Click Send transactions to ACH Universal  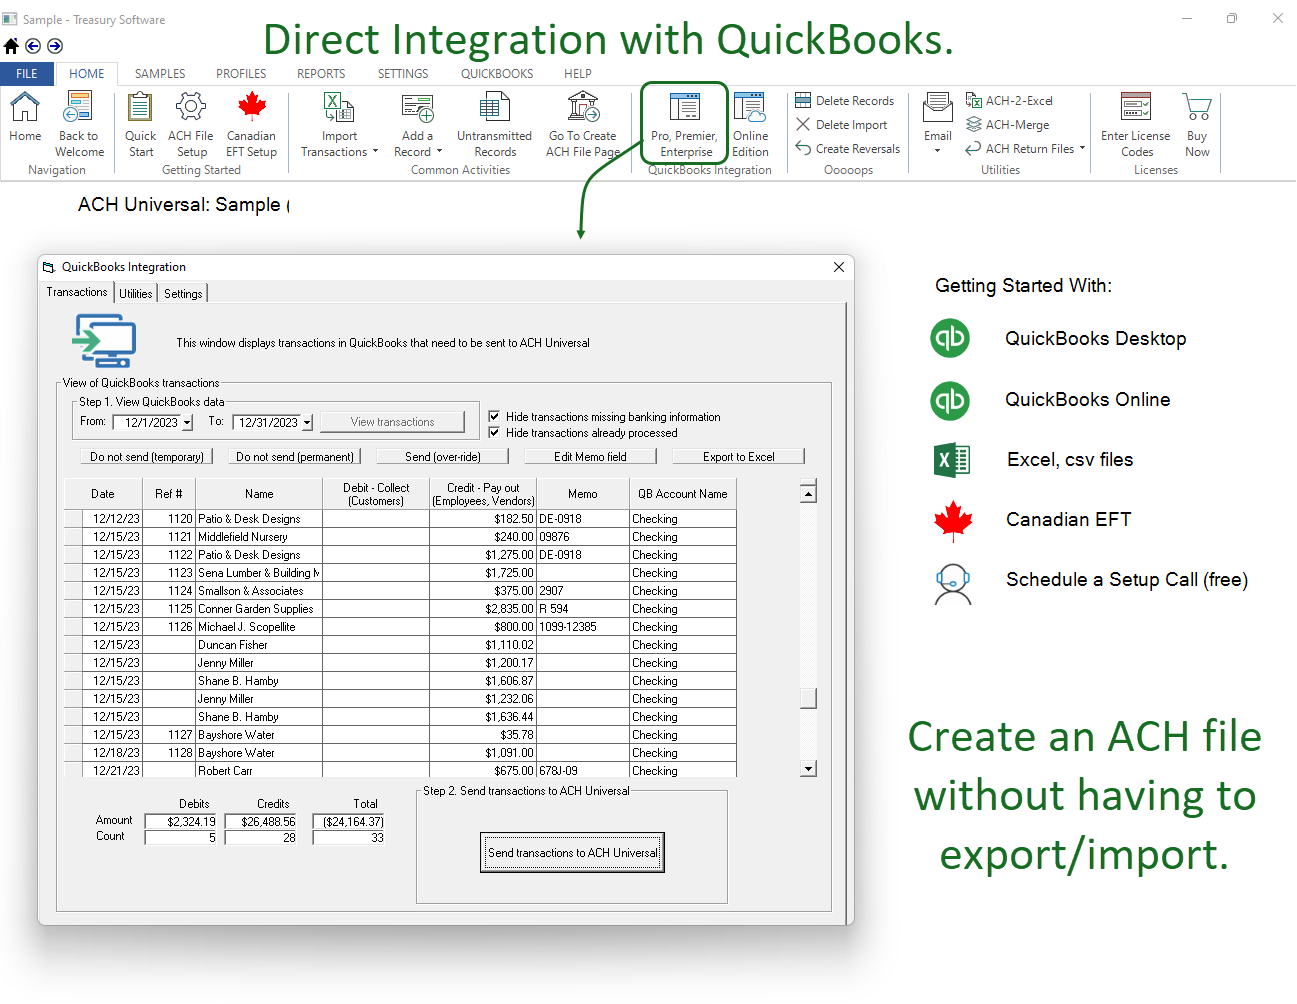(x=573, y=853)
